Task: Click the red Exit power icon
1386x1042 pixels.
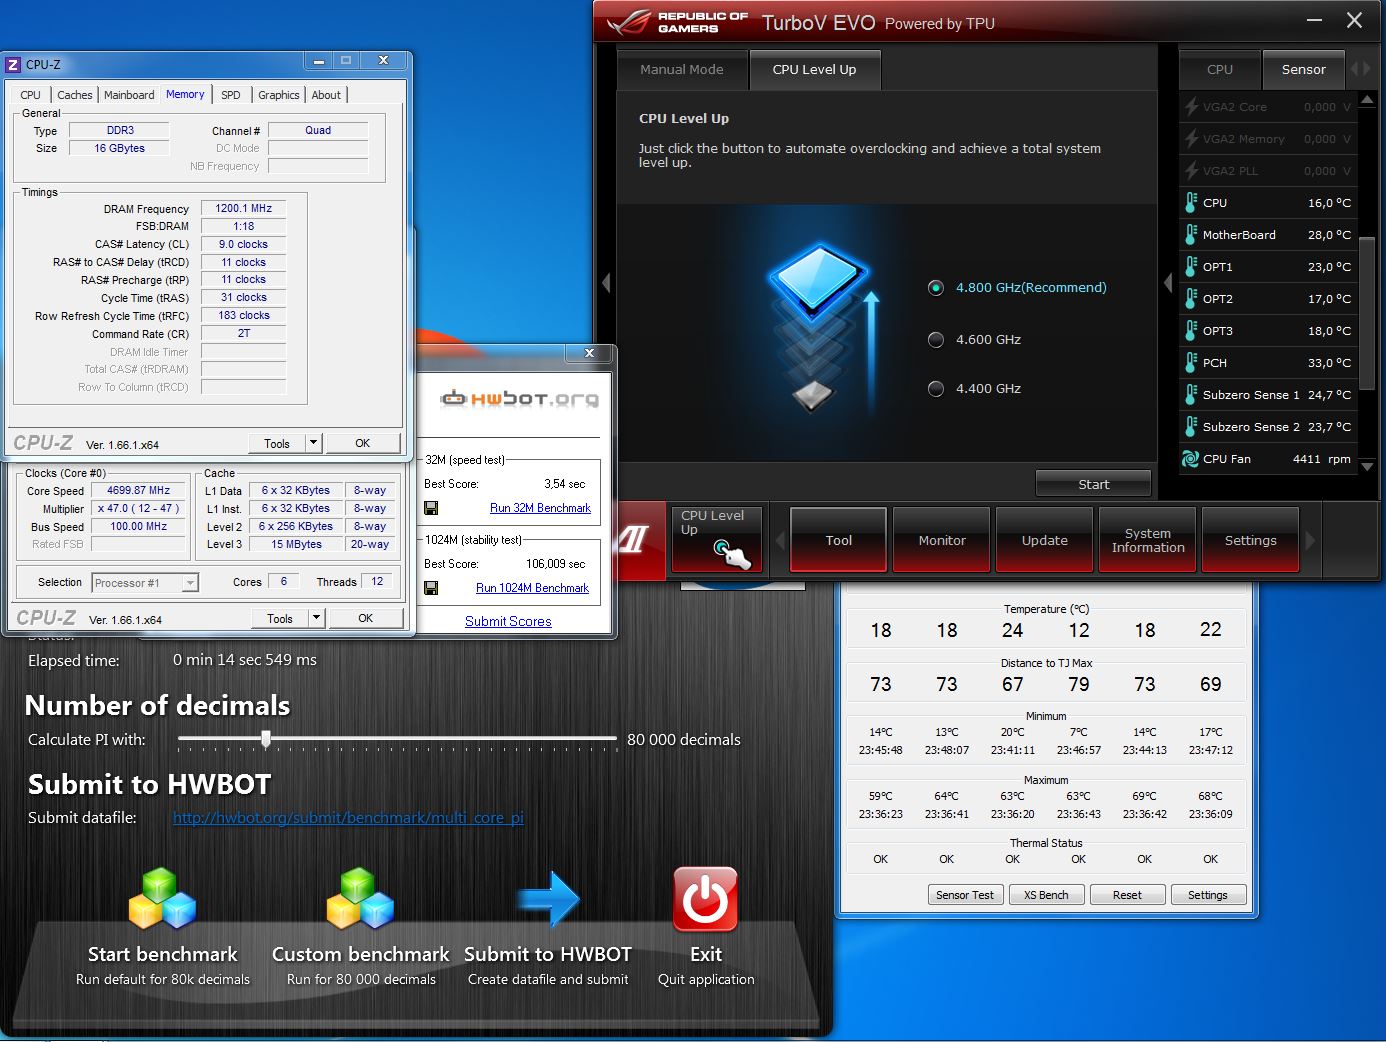Action: (706, 899)
